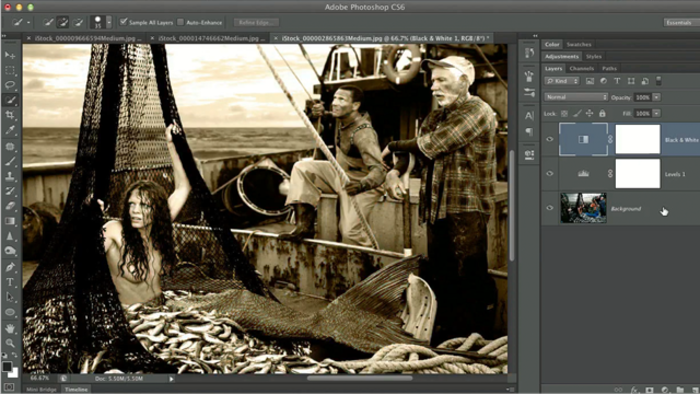Filter layers by type (T) icon
This screenshot has height=394, width=700.
[617, 81]
